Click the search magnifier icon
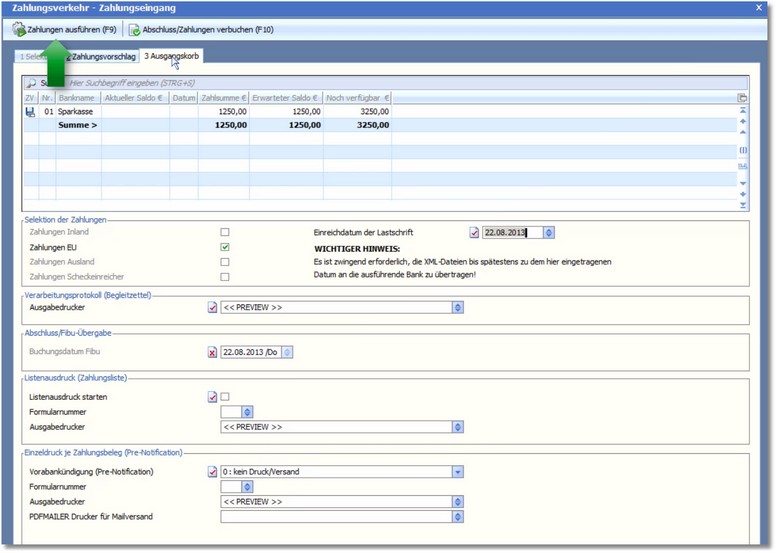 point(31,83)
